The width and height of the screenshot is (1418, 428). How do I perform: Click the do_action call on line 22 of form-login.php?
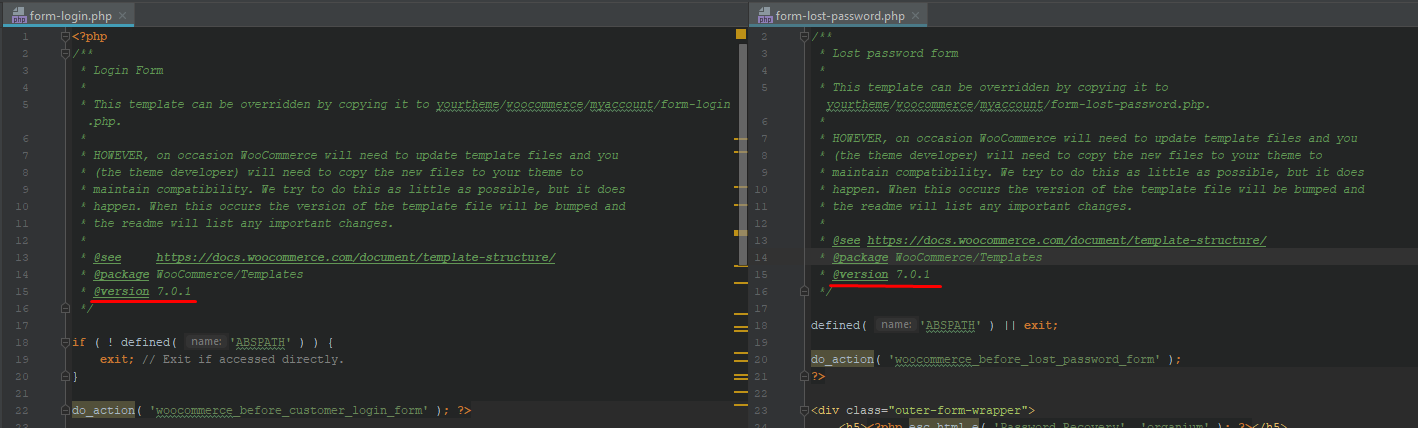tap(103, 410)
